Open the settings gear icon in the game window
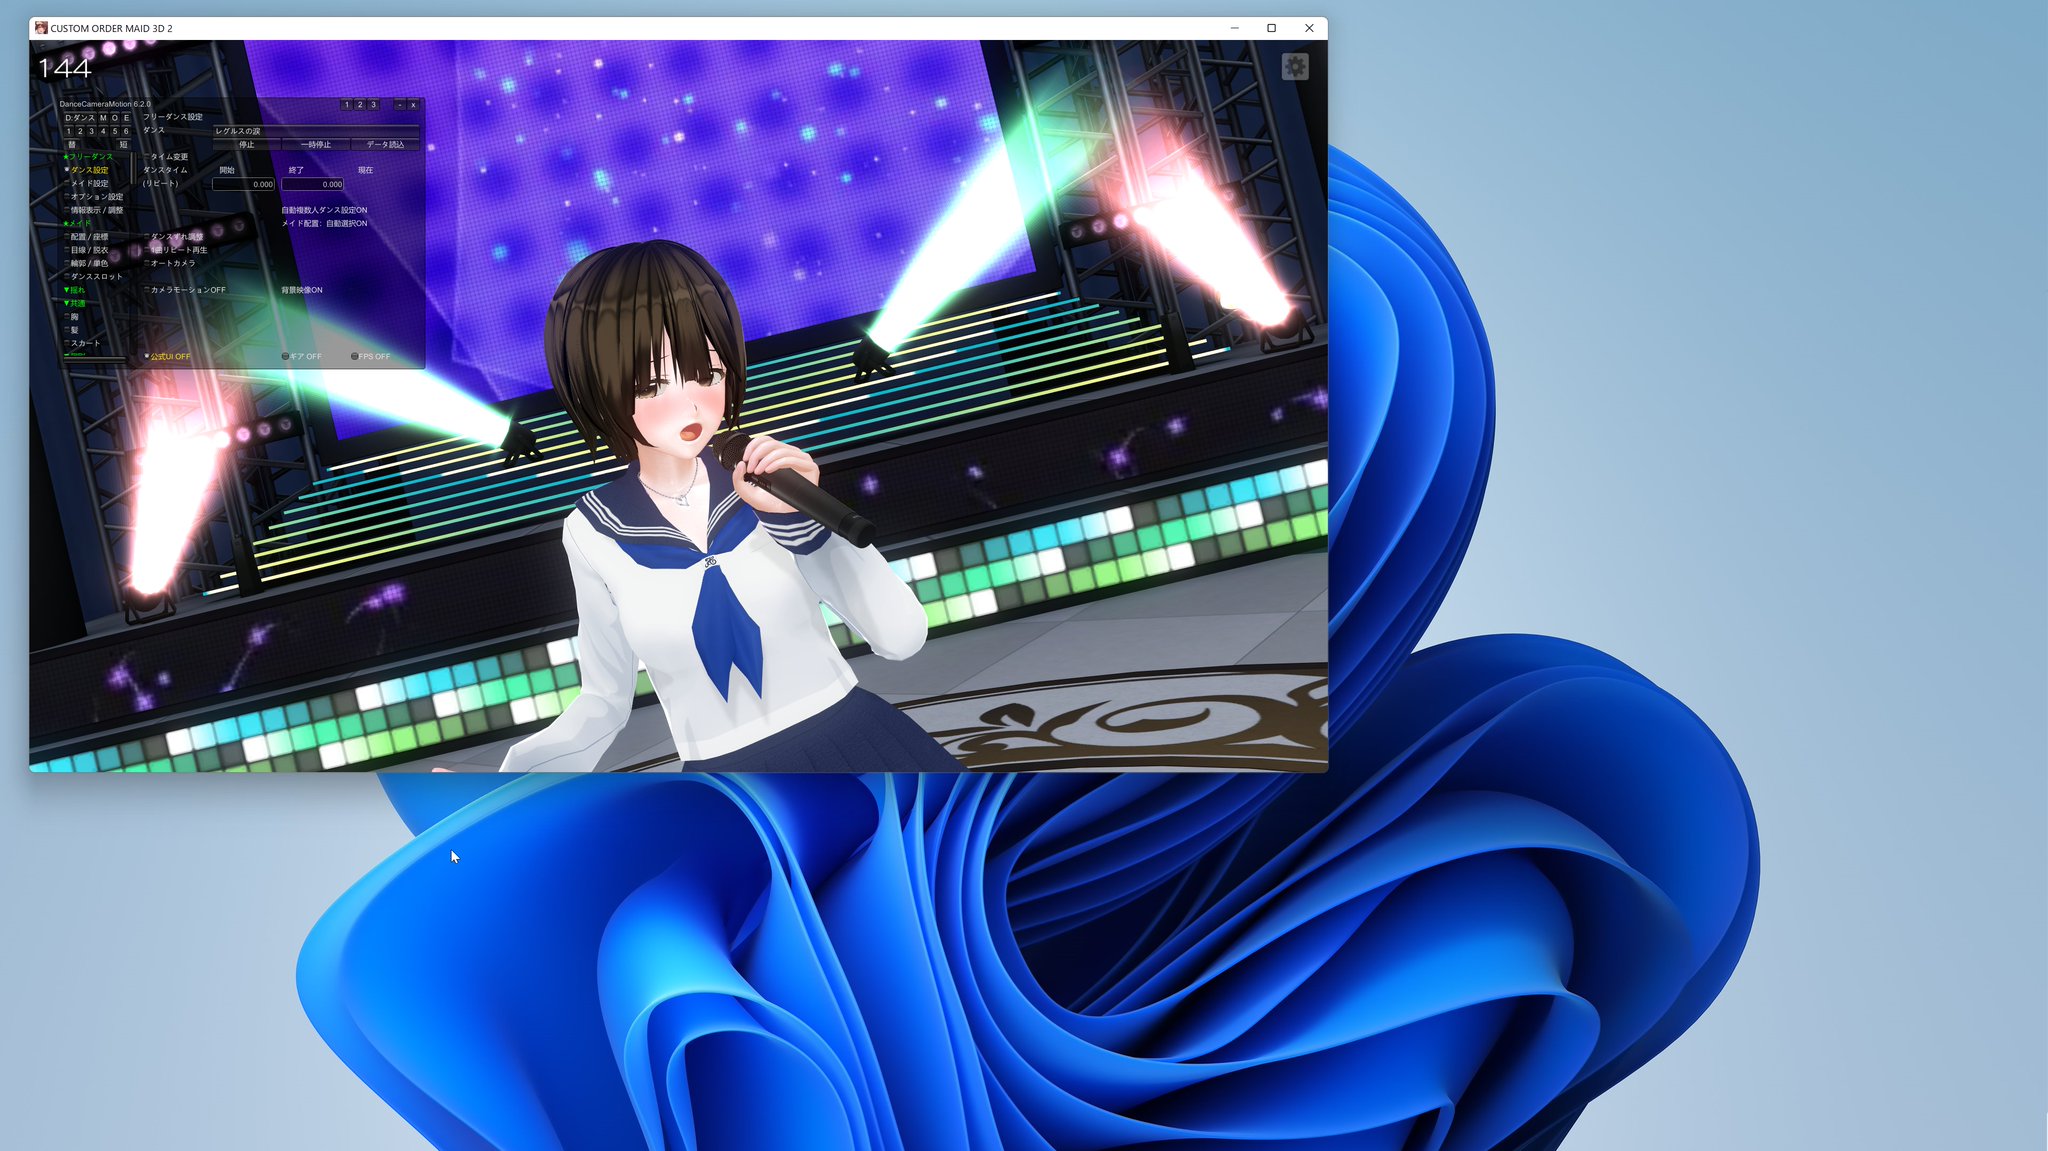 click(1296, 66)
